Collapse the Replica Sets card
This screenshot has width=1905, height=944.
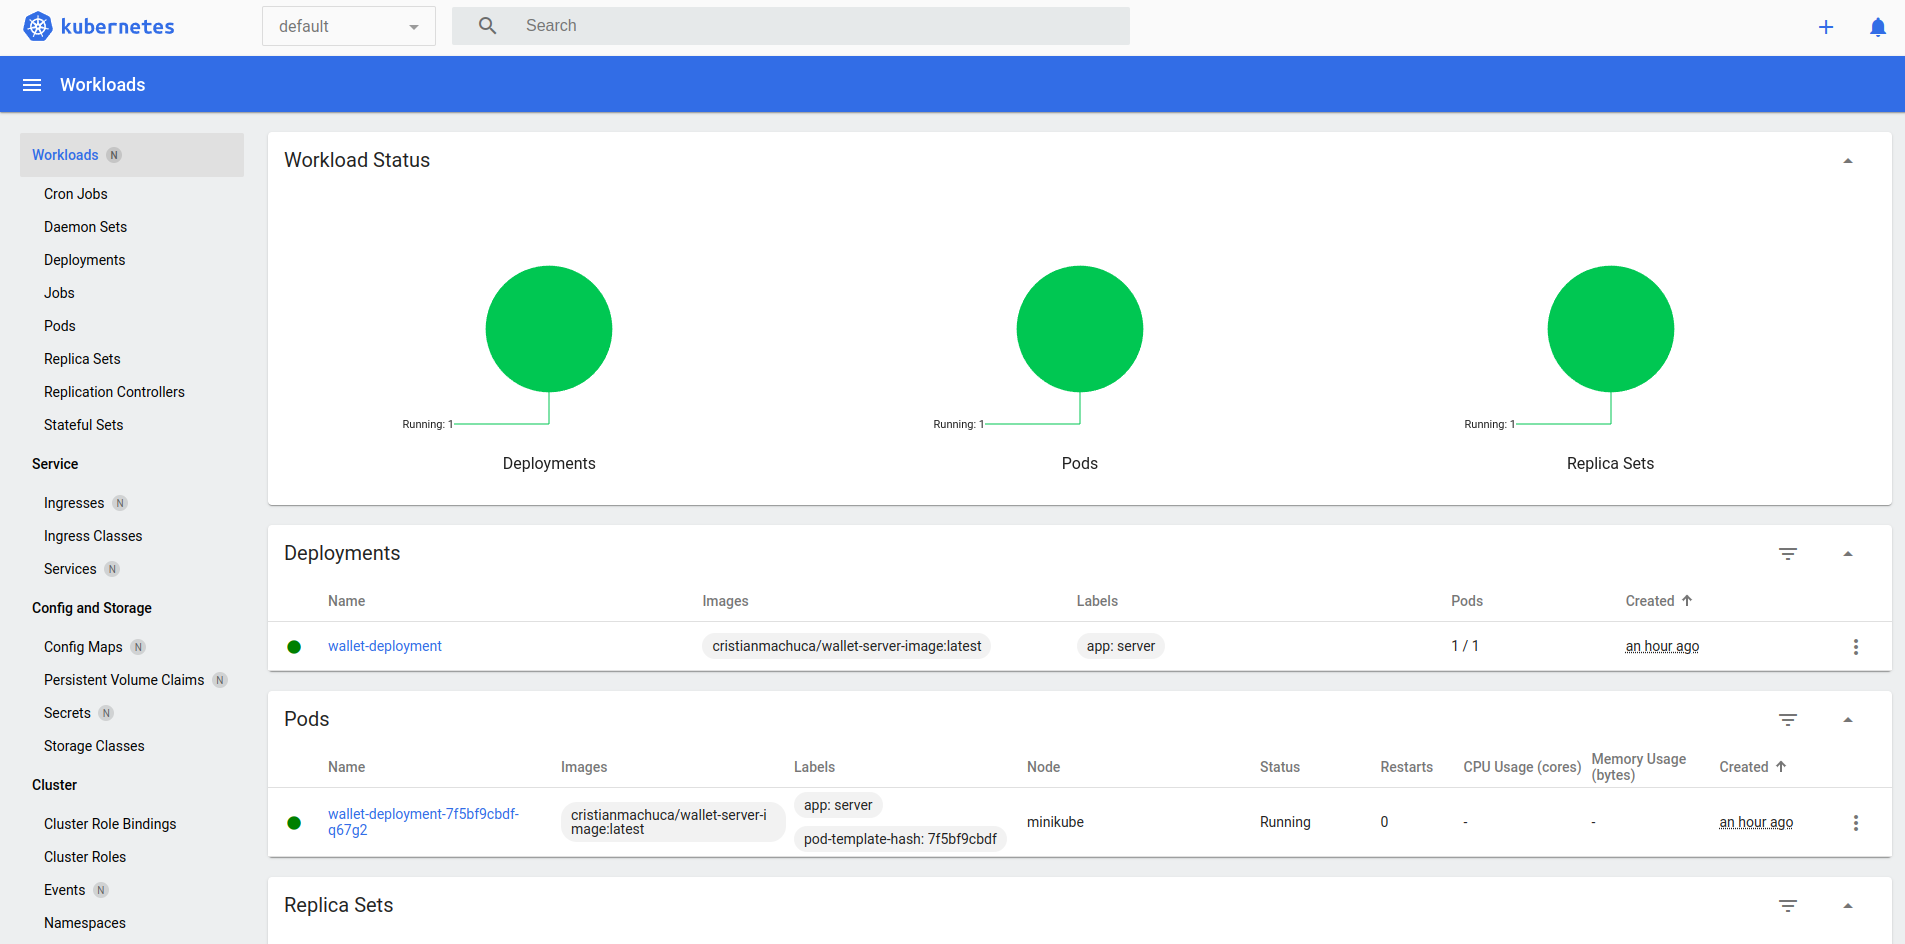pyautogui.click(x=1848, y=906)
